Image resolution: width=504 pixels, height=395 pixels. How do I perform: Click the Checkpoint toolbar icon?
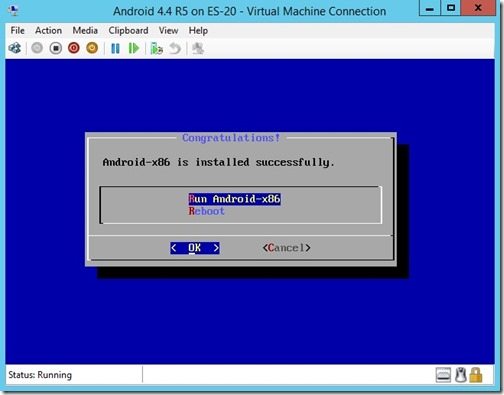(x=156, y=49)
